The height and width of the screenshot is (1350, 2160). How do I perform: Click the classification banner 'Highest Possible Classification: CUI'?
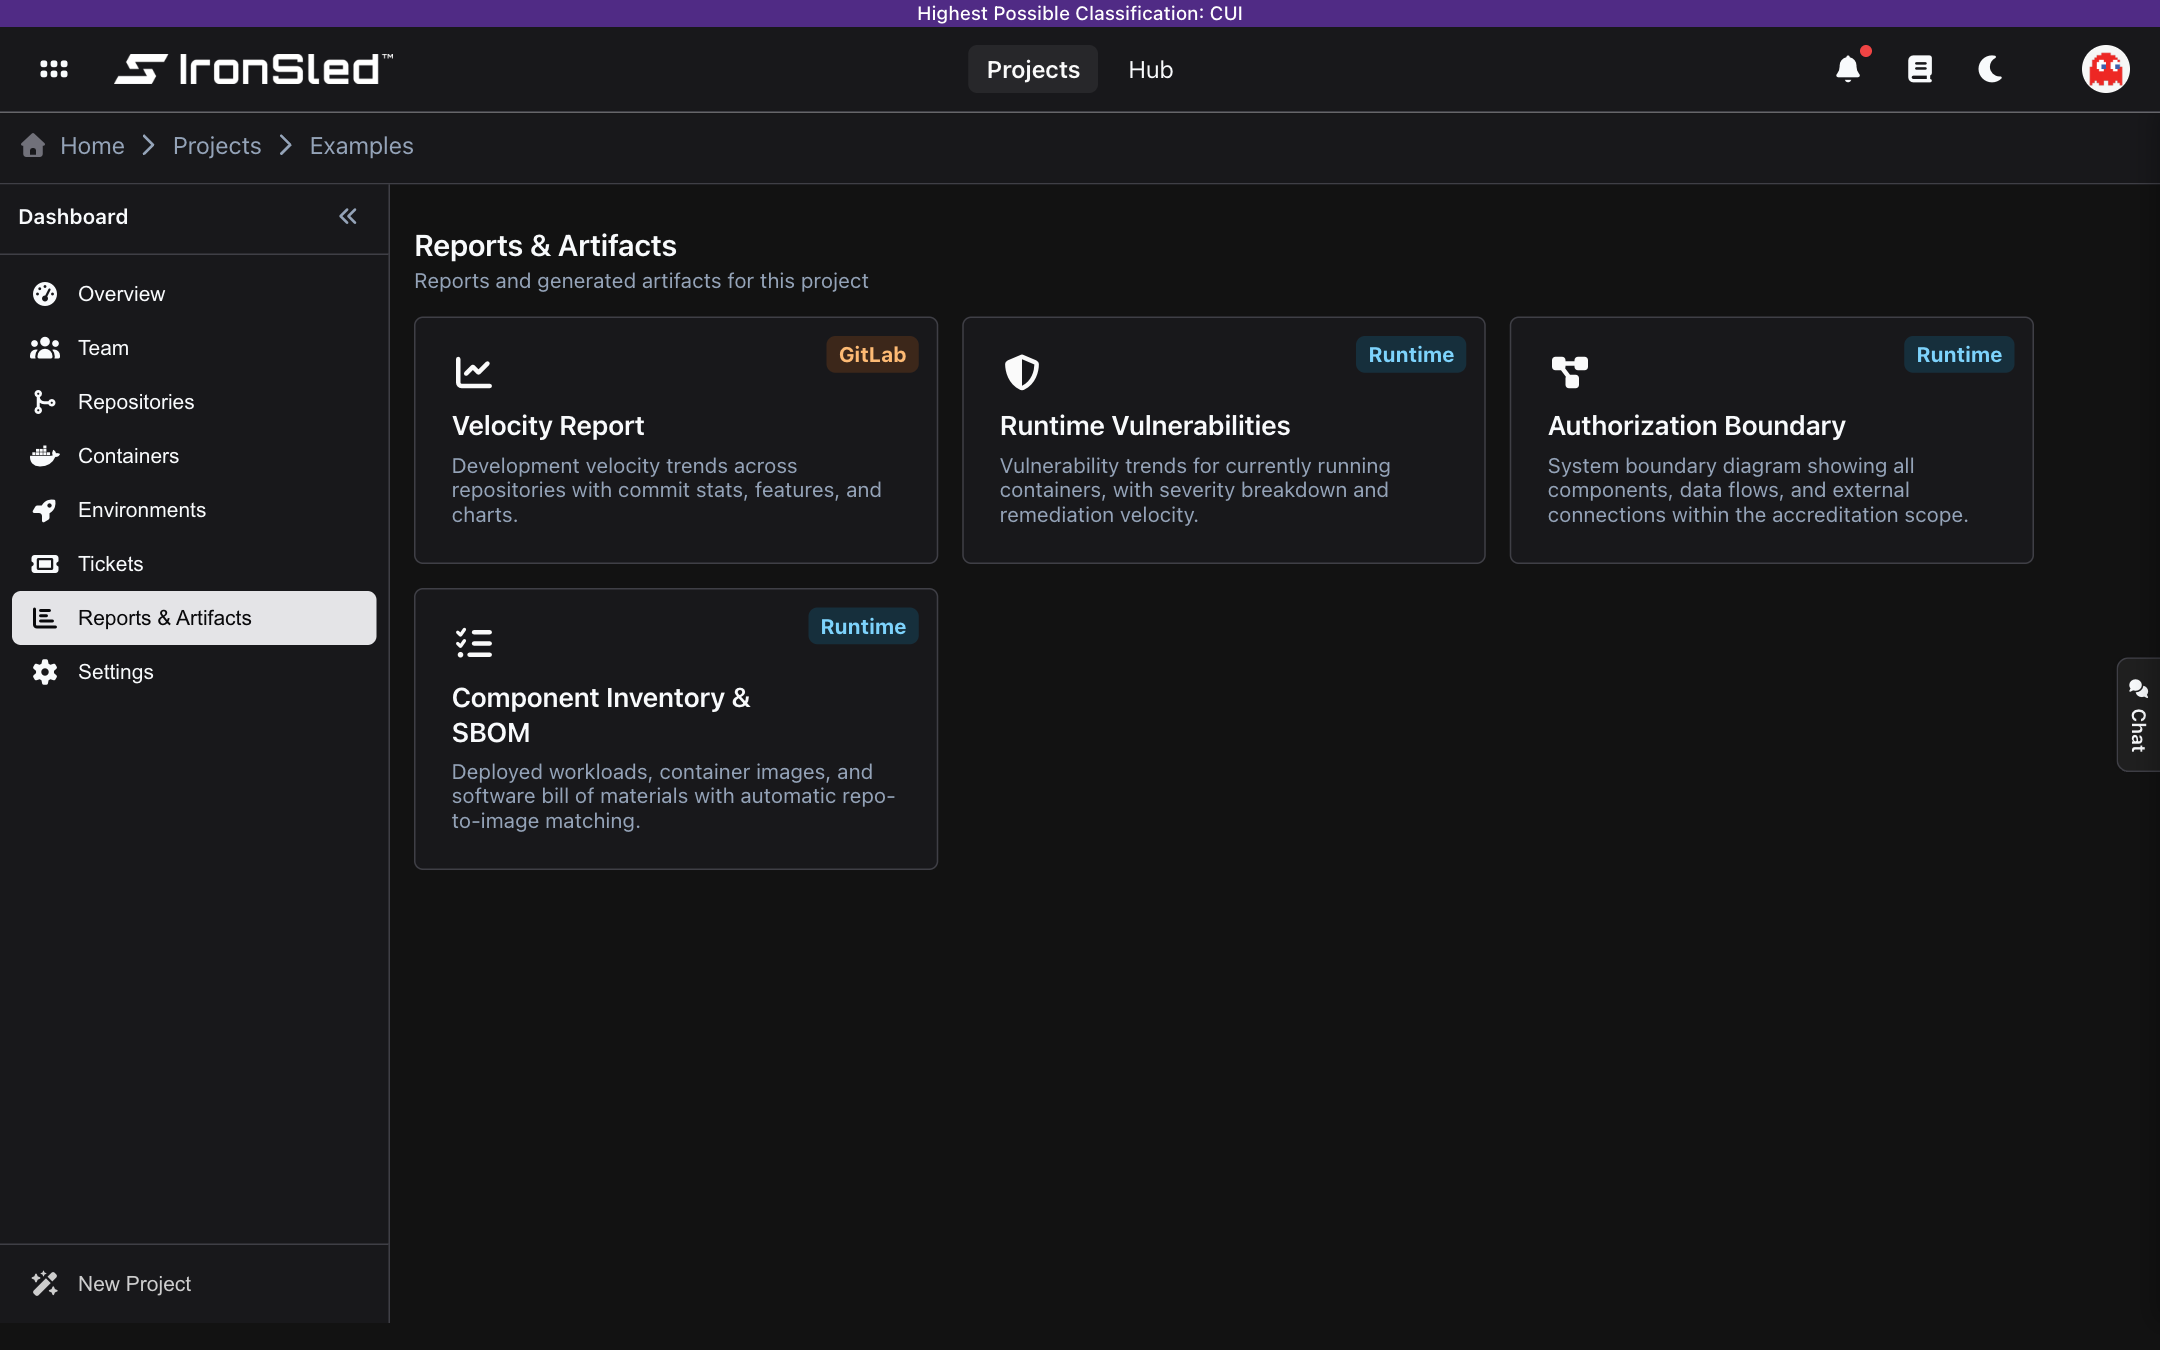pyautogui.click(x=1080, y=13)
